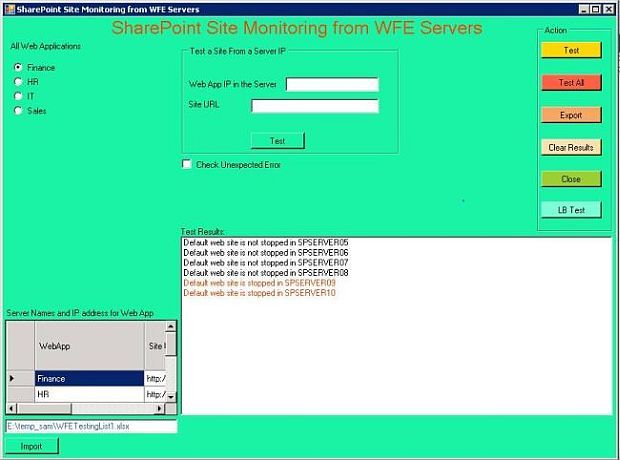Choose the IT radio button
The height and width of the screenshot is (460, 620).
click(x=18, y=96)
